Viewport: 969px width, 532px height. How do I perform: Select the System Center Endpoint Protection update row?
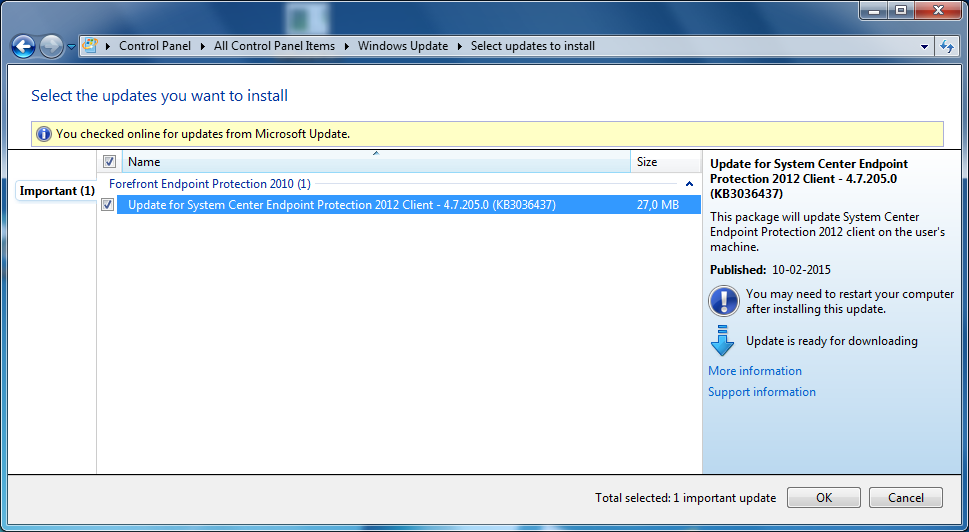[x=408, y=205]
